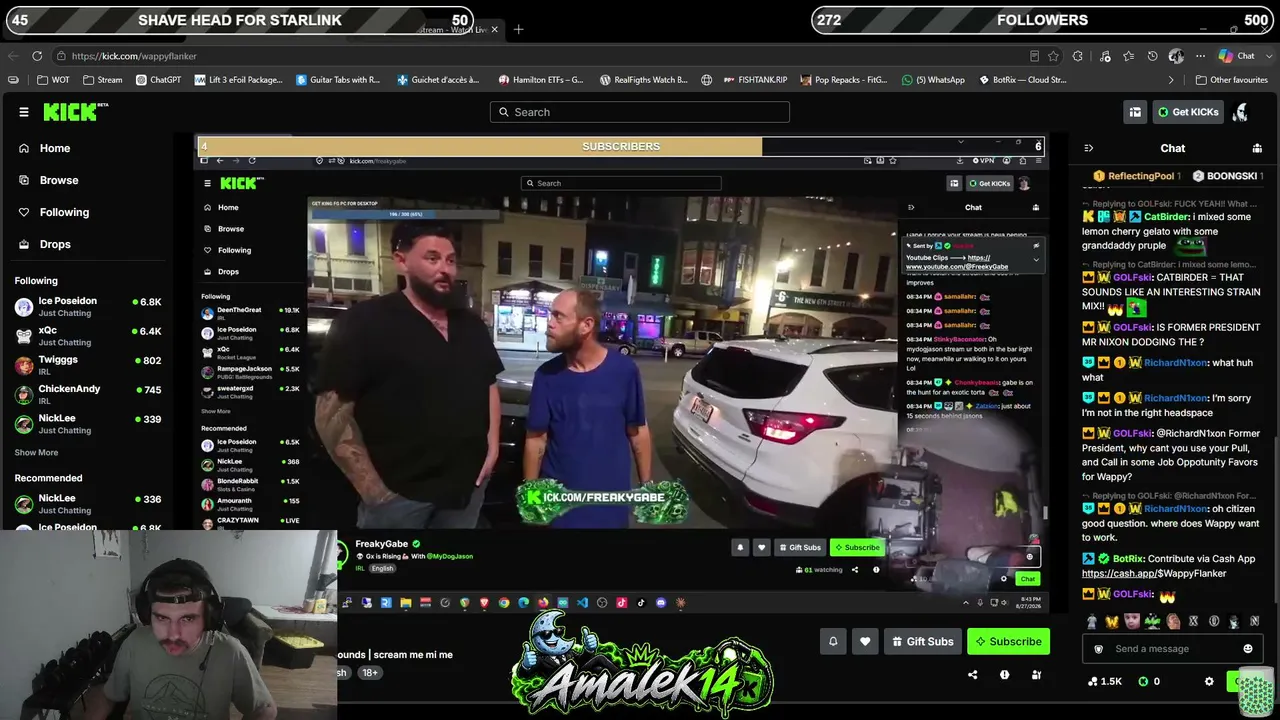Share the stream via share icon
Screen dimensions: 1280x720
972,675
